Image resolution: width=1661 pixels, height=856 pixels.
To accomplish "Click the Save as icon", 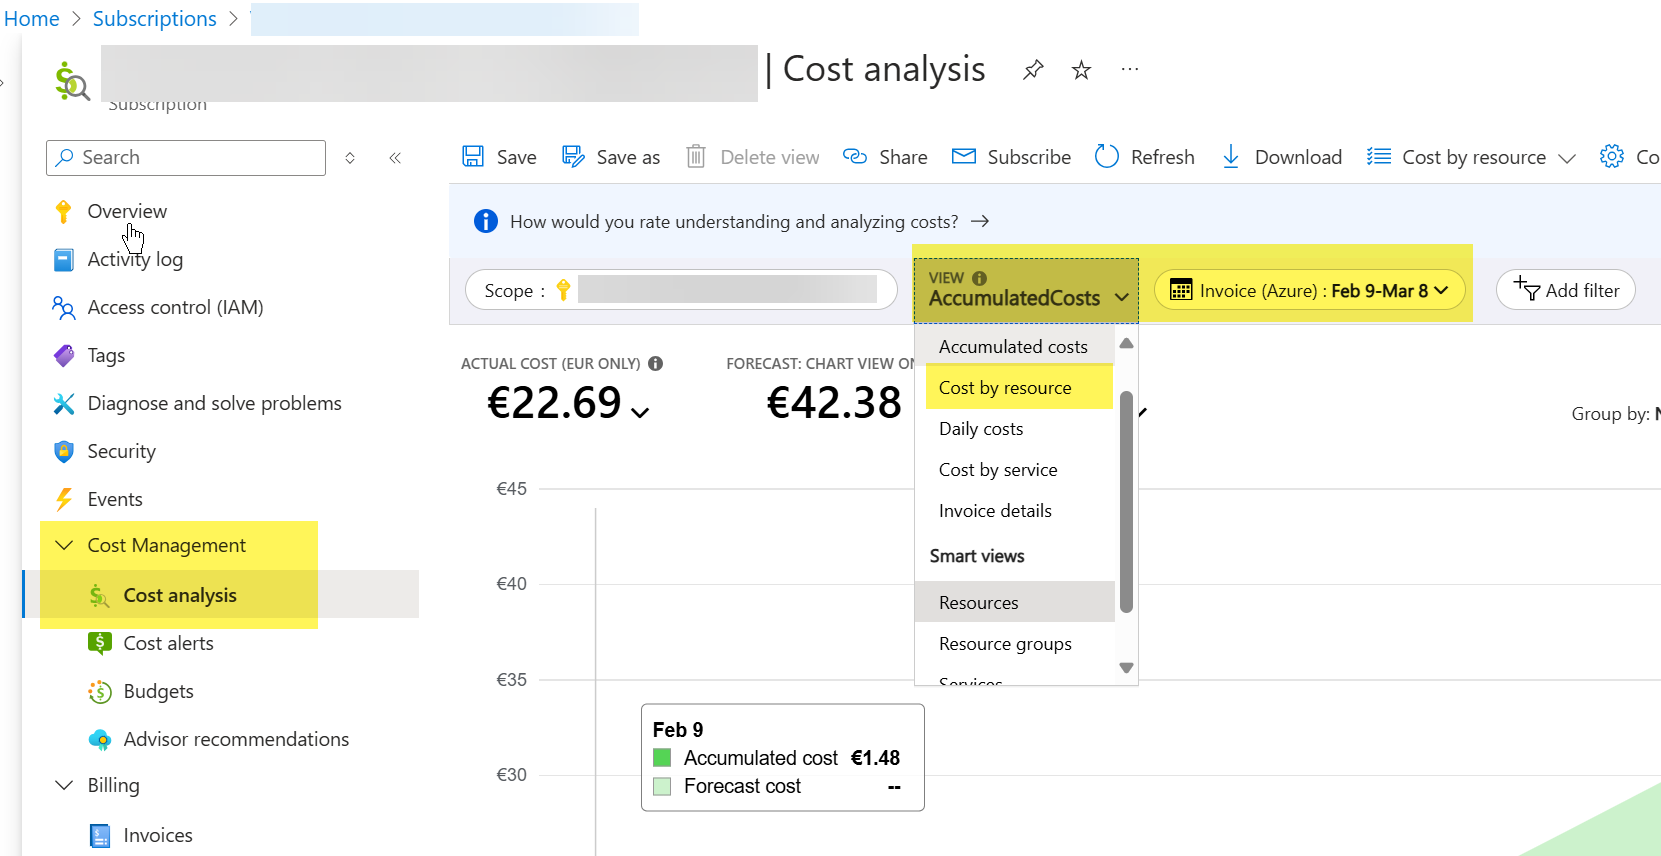I will pyautogui.click(x=573, y=156).
